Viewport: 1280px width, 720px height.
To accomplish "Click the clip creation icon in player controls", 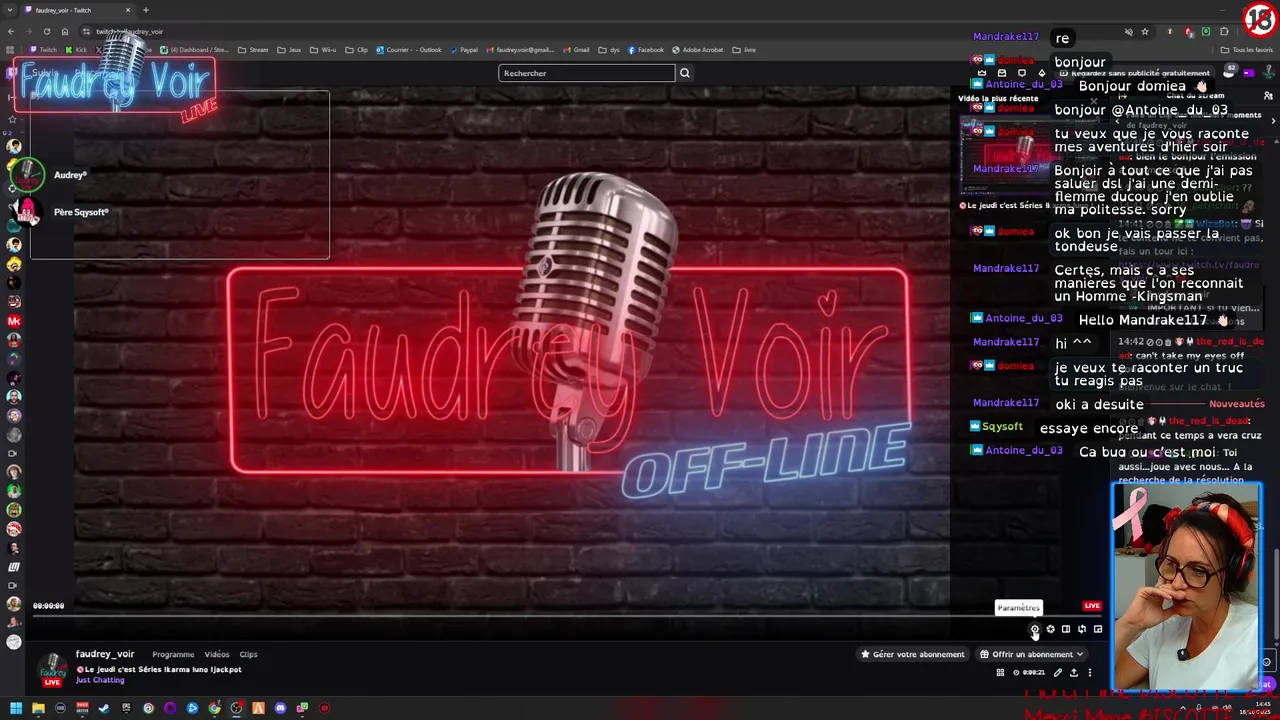I will [1050, 629].
